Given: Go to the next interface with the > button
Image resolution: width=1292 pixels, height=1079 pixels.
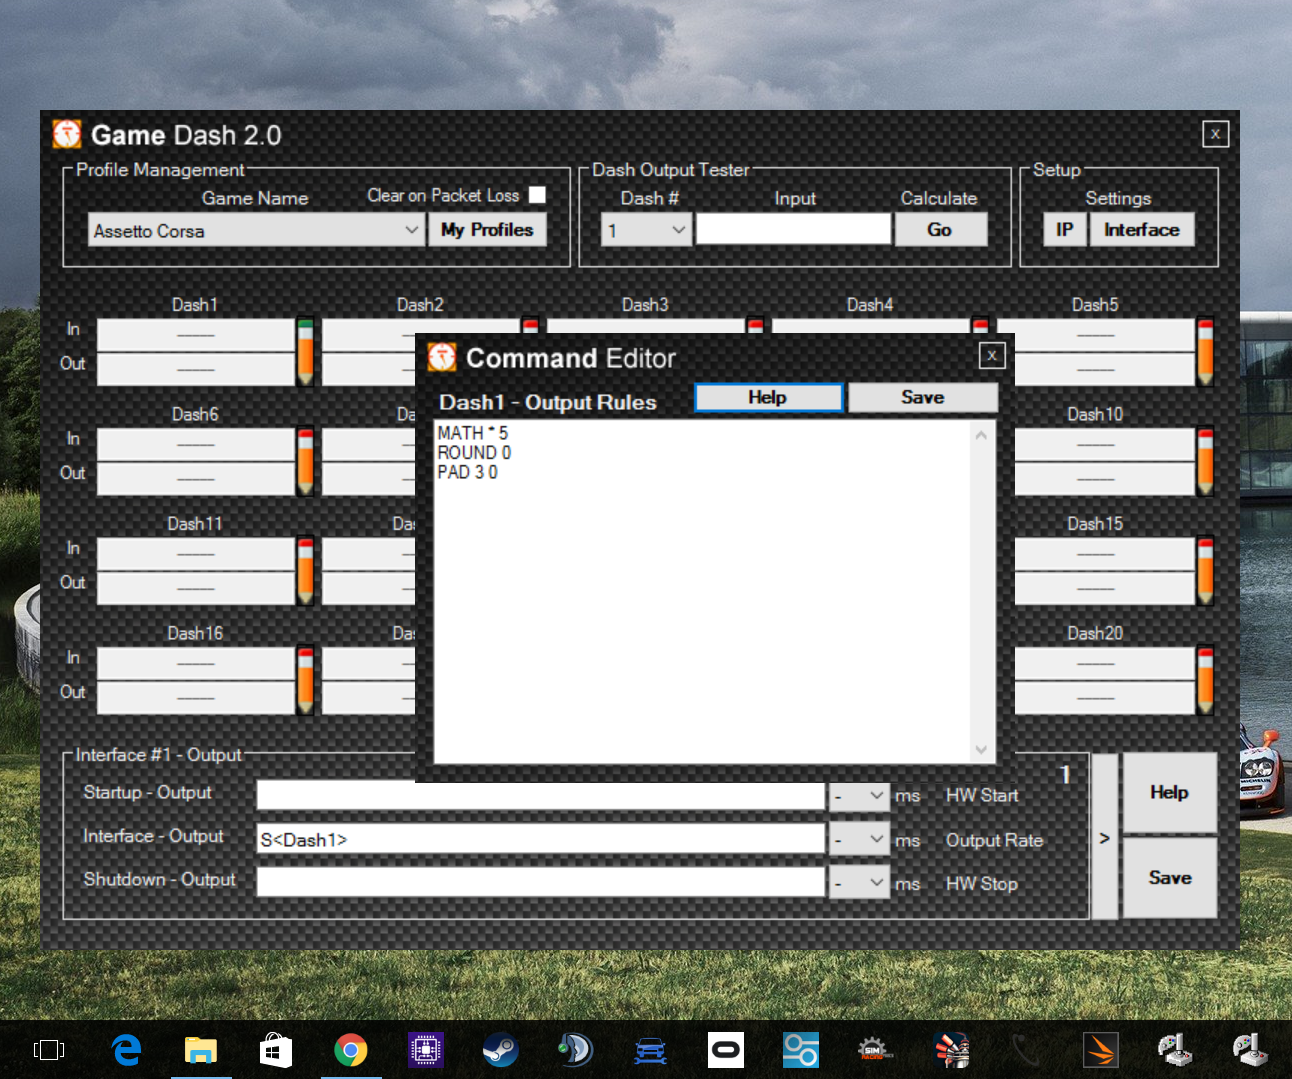Looking at the screenshot, I should (1104, 837).
